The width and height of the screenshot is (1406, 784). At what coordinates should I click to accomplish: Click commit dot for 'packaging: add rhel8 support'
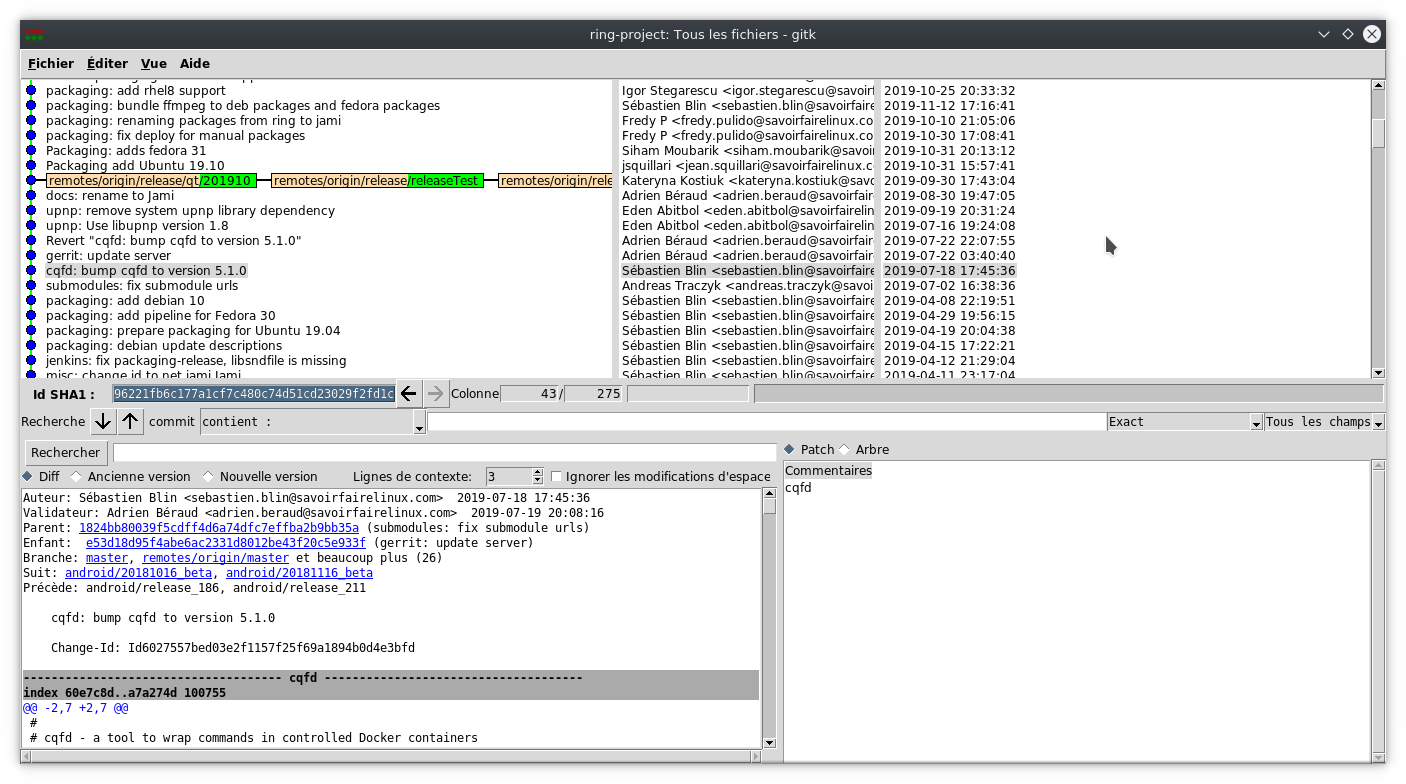31,91
